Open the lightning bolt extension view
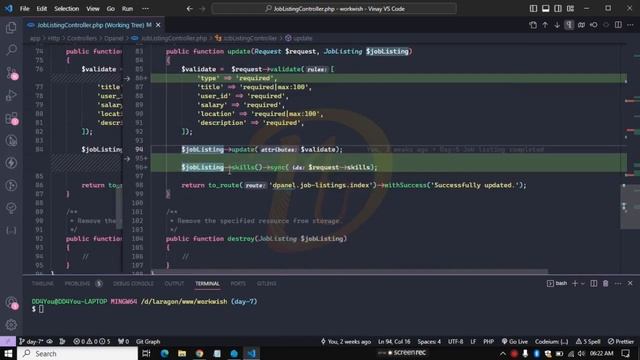 (x=11, y=163)
